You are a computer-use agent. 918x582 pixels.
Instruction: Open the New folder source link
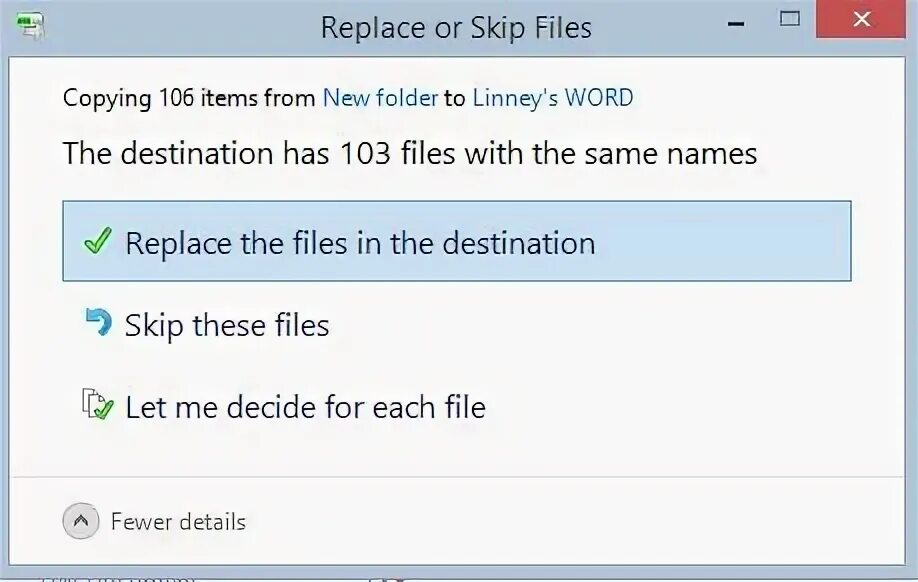[380, 98]
